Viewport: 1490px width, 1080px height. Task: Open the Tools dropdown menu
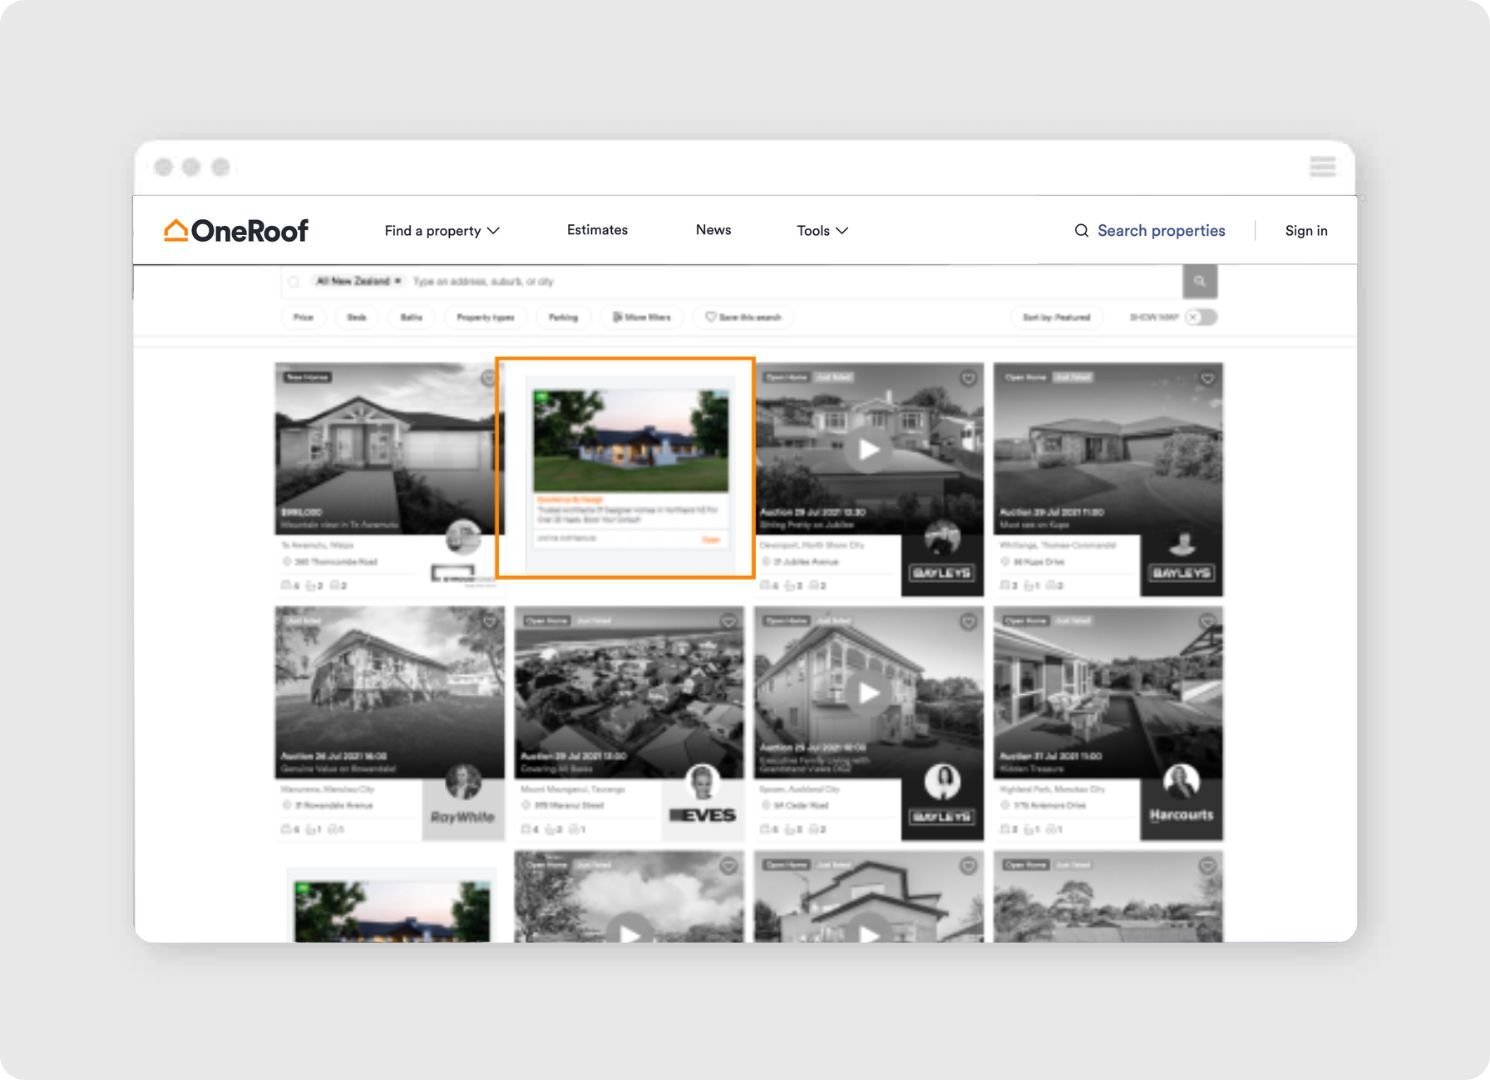coord(821,230)
